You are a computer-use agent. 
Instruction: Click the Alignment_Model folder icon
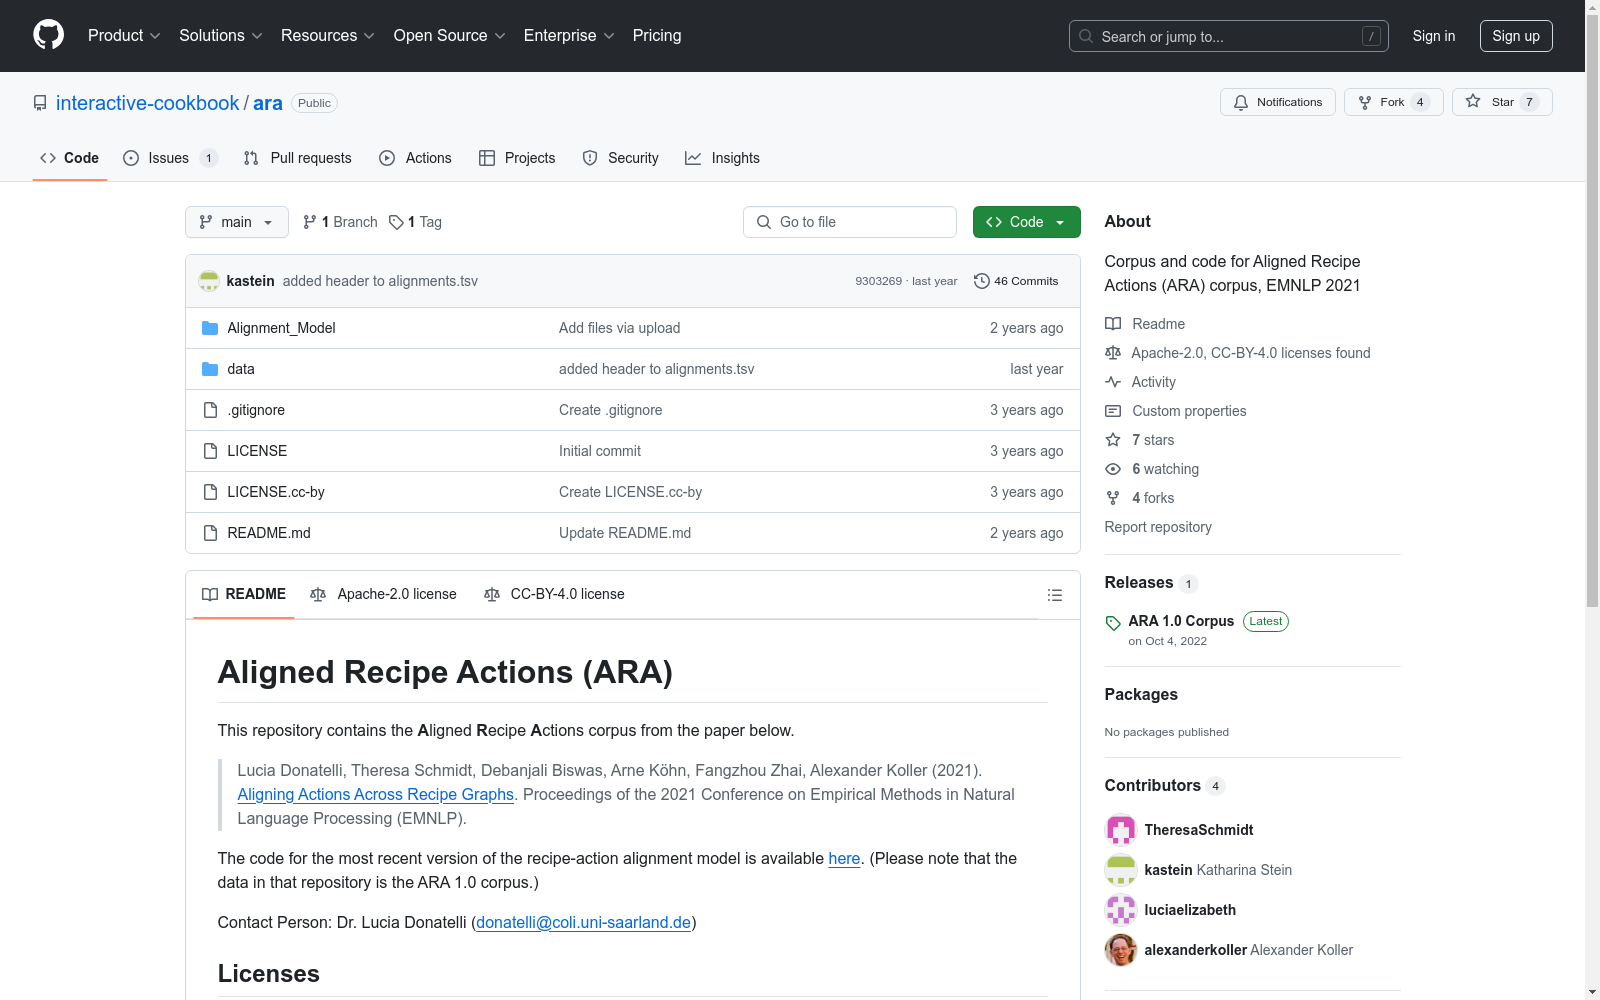[x=210, y=328]
